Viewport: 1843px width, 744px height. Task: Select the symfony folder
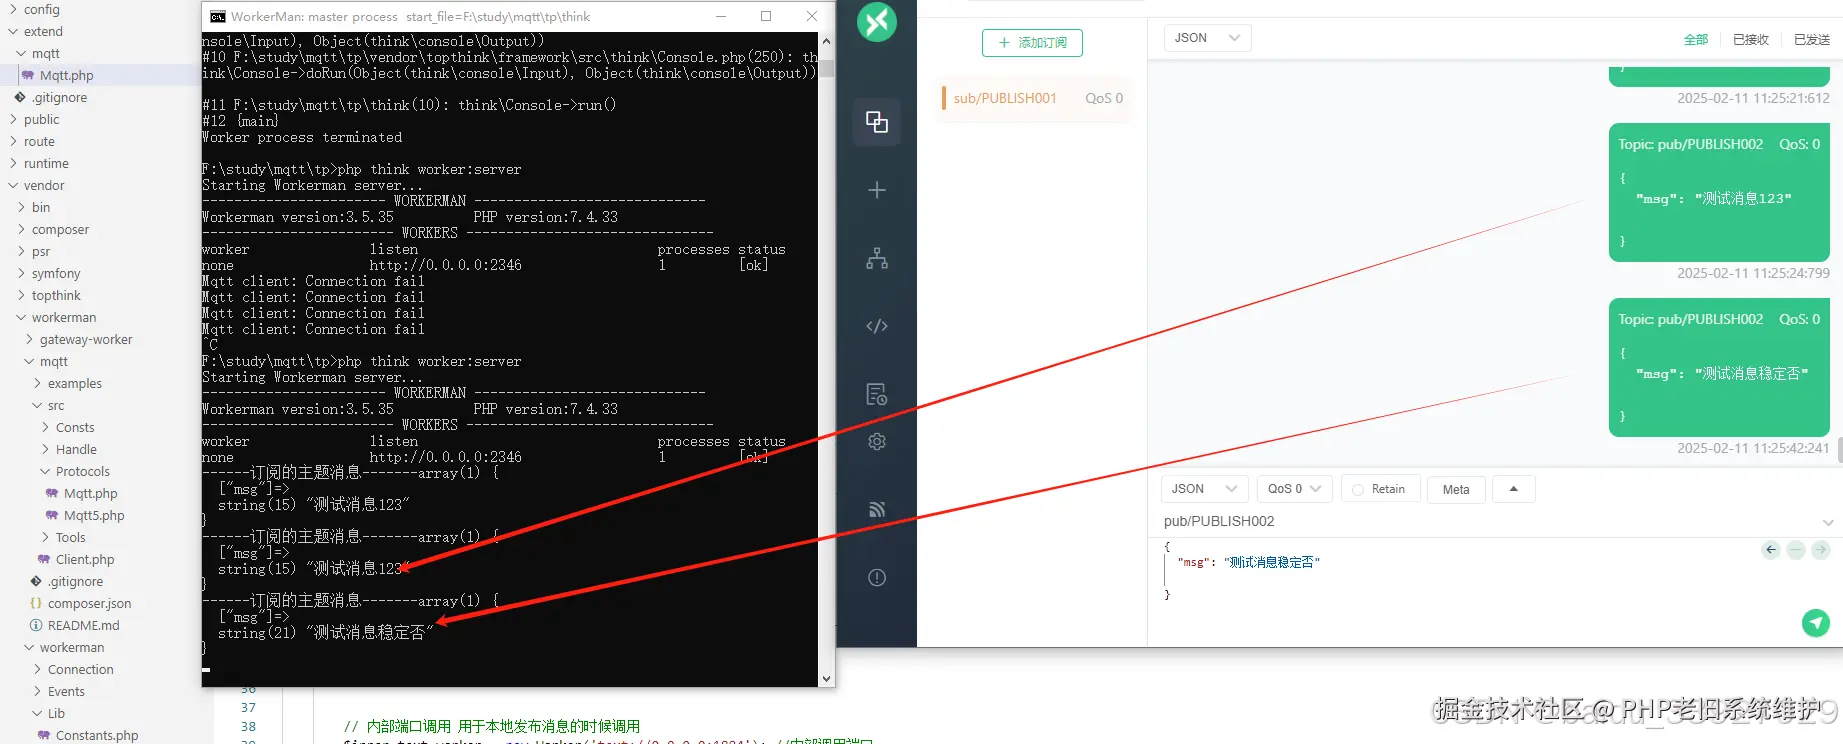click(x=56, y=273)
